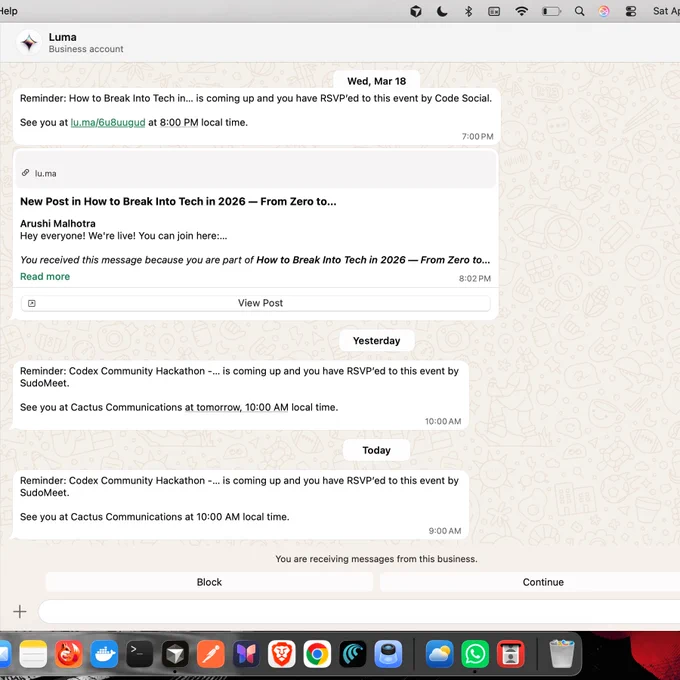
Task: Click the keyboard input source icon in menu bar
Action: (x=494, y=12)
